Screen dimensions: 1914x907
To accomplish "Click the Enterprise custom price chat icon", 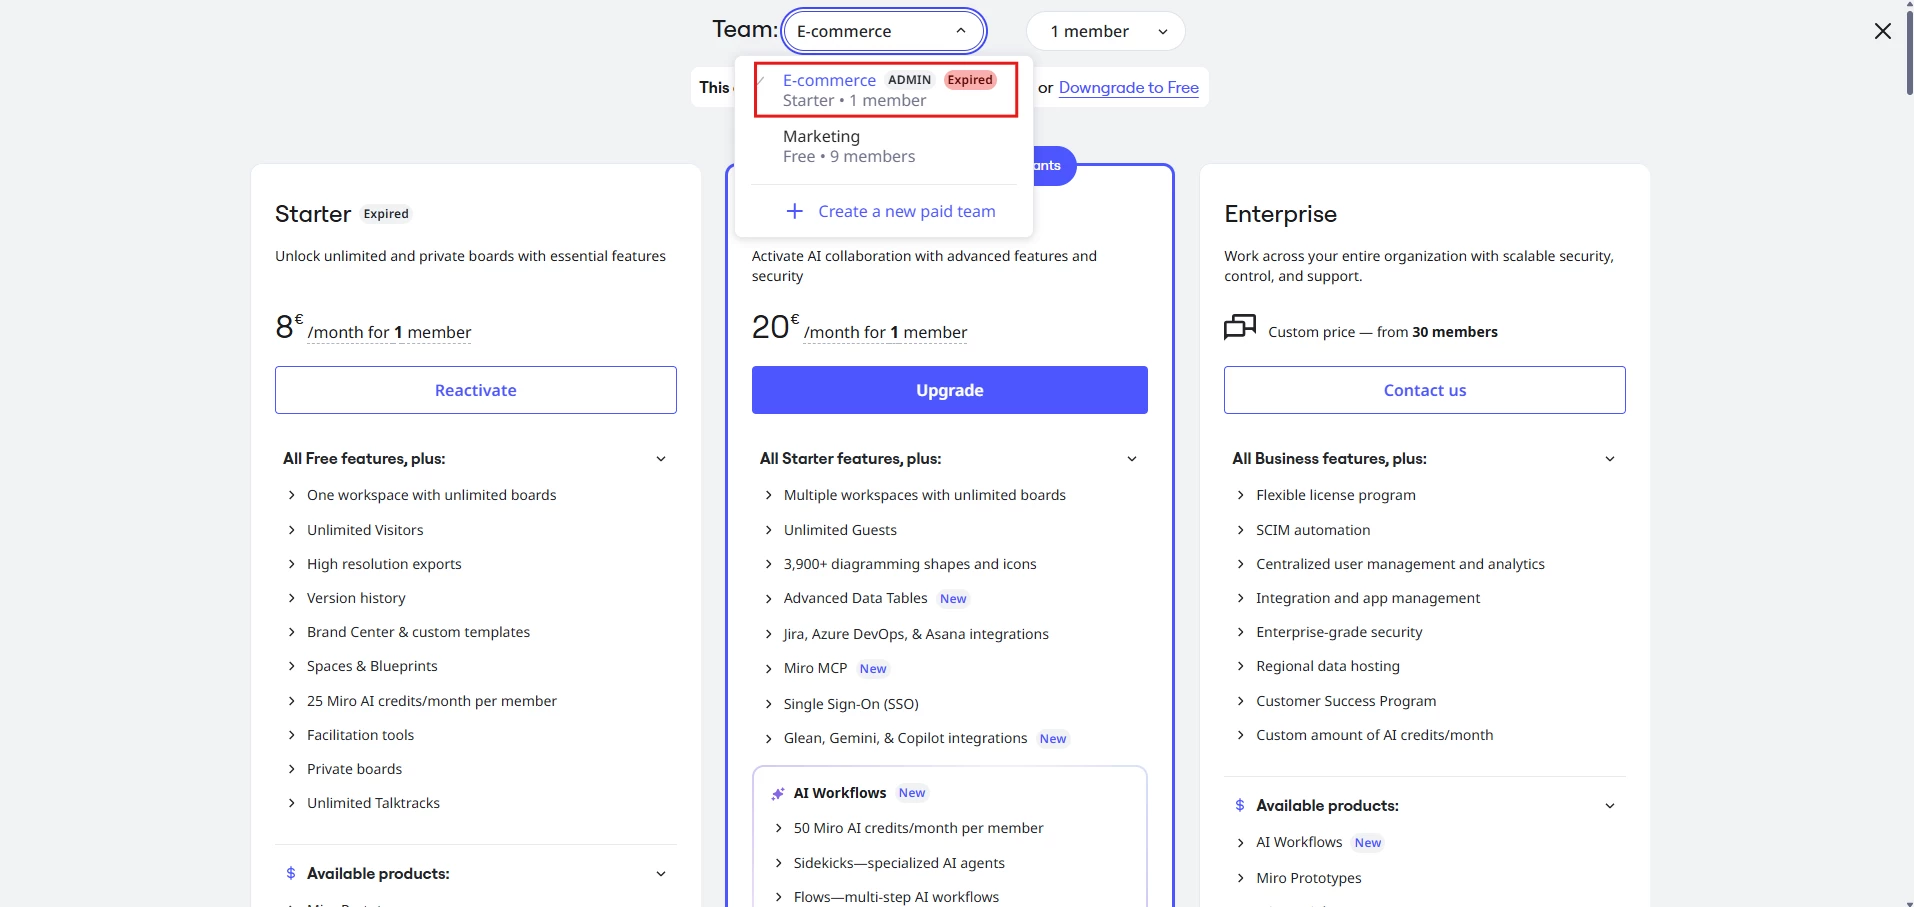I will 1240,327.
